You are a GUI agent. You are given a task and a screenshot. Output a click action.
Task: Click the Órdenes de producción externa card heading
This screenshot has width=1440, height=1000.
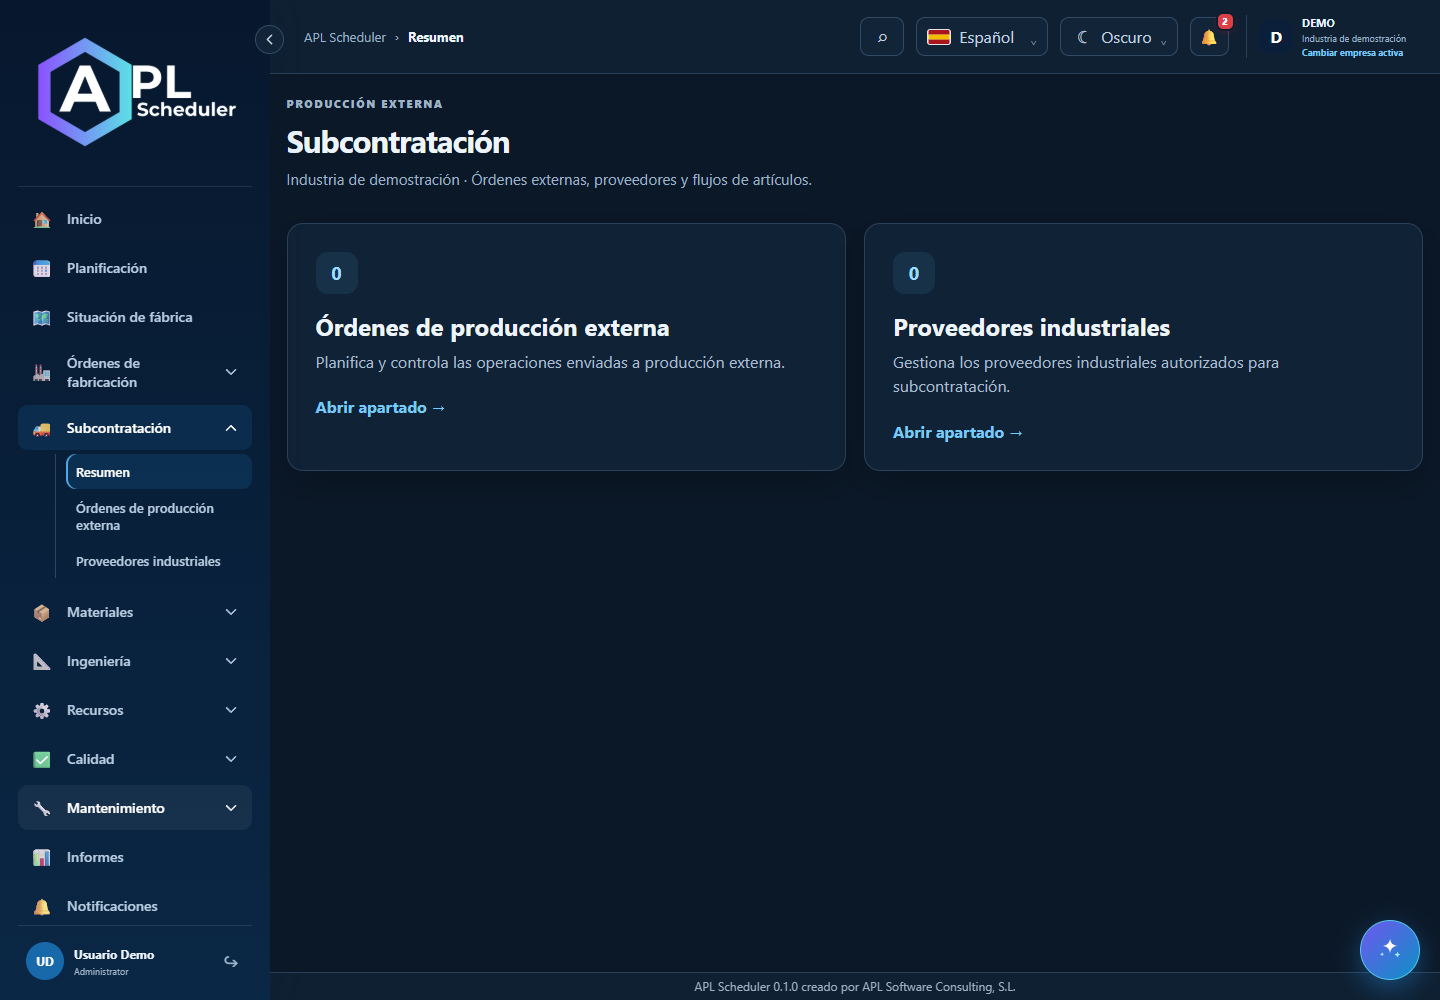(492, 328)
